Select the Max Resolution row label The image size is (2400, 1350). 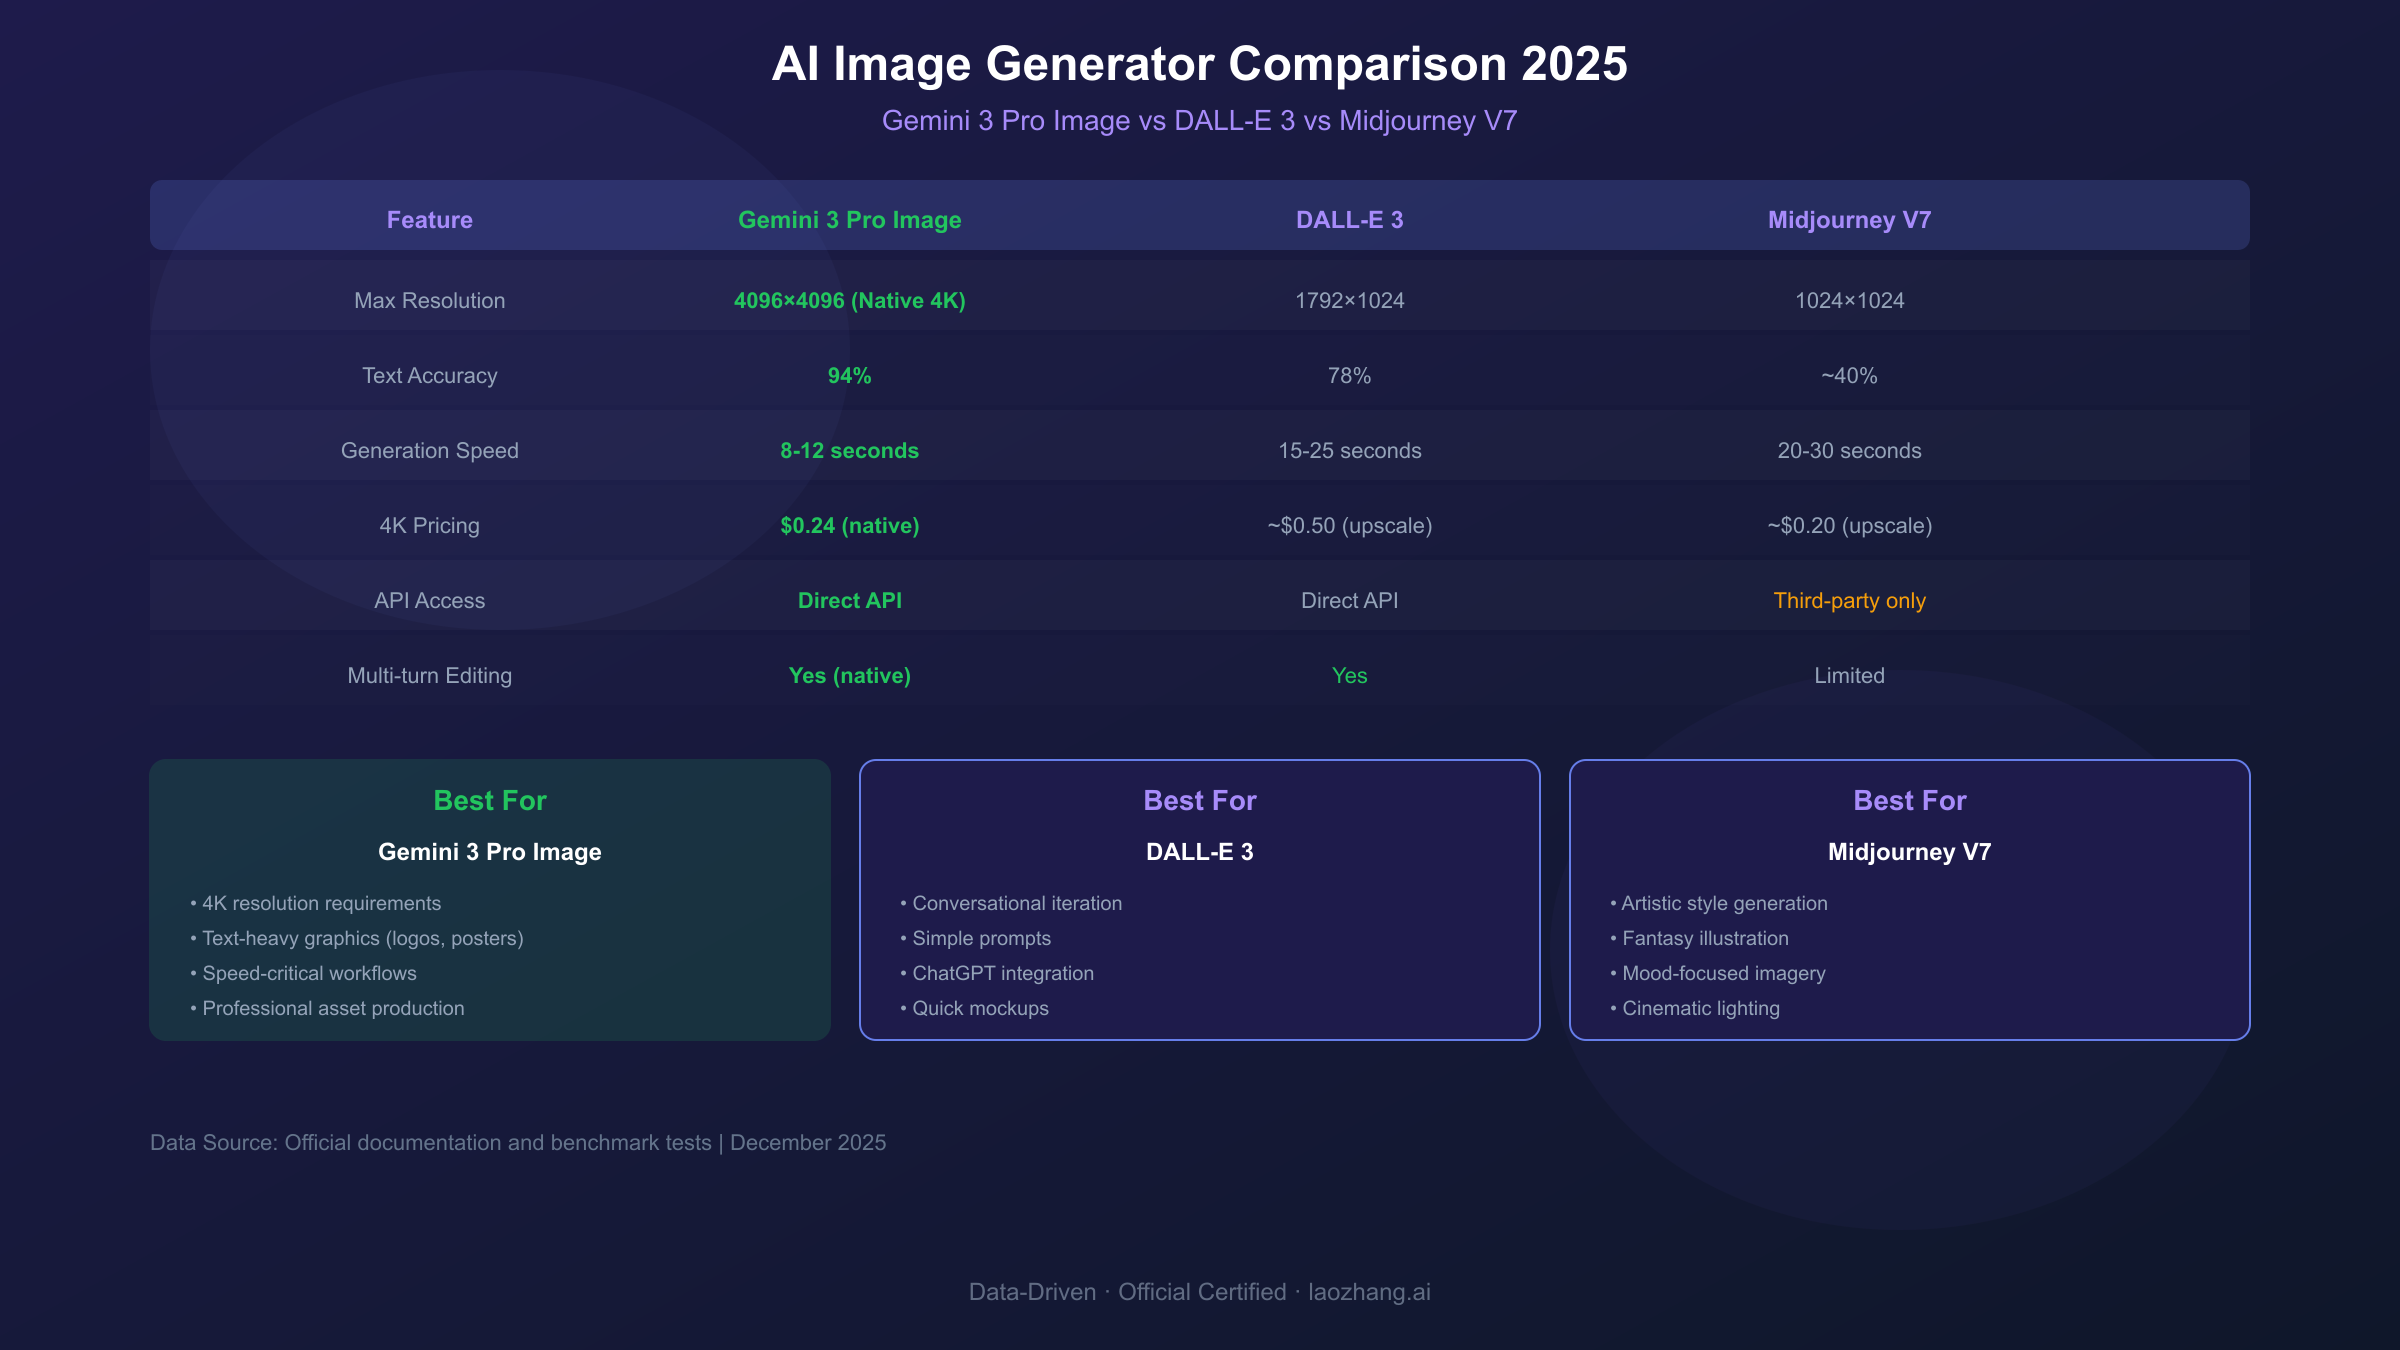coord(429,301)
